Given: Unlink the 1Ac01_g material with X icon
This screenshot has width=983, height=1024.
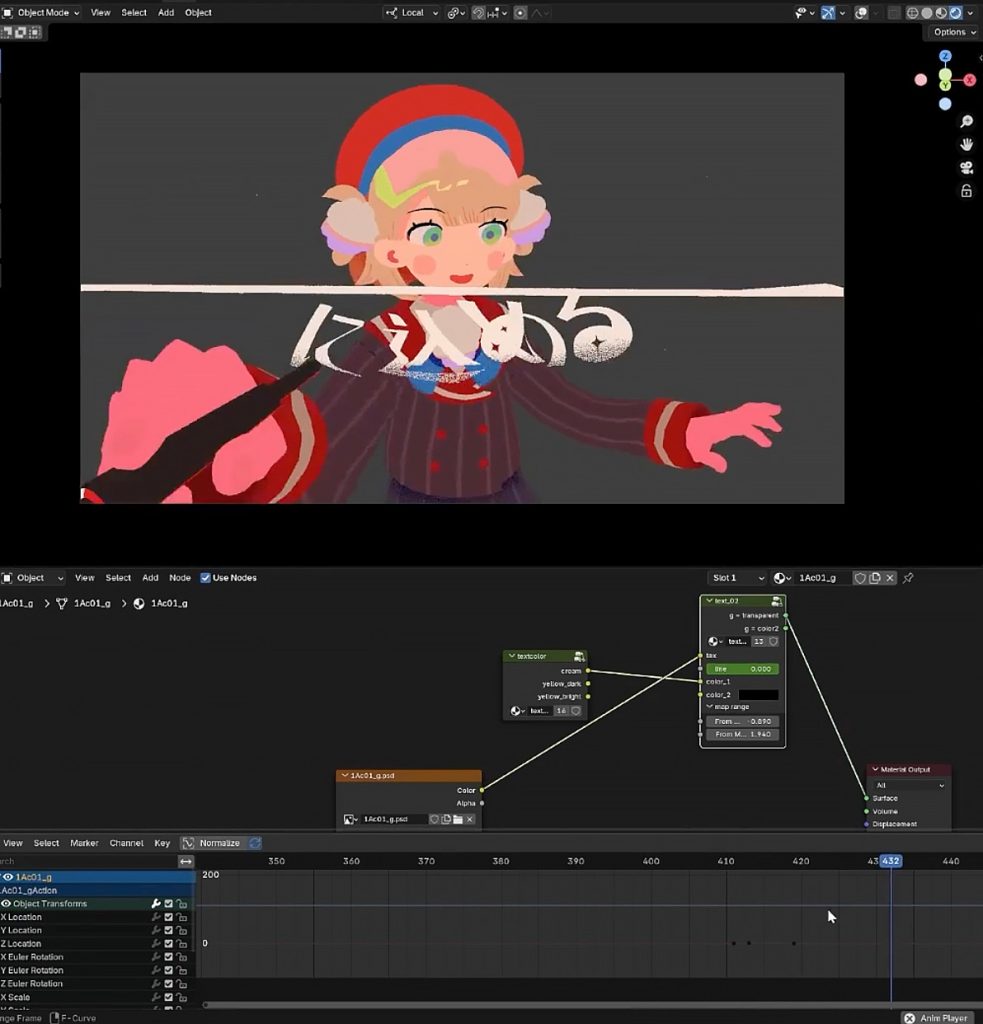Looking at the screenshot, I should coord(890,578).
